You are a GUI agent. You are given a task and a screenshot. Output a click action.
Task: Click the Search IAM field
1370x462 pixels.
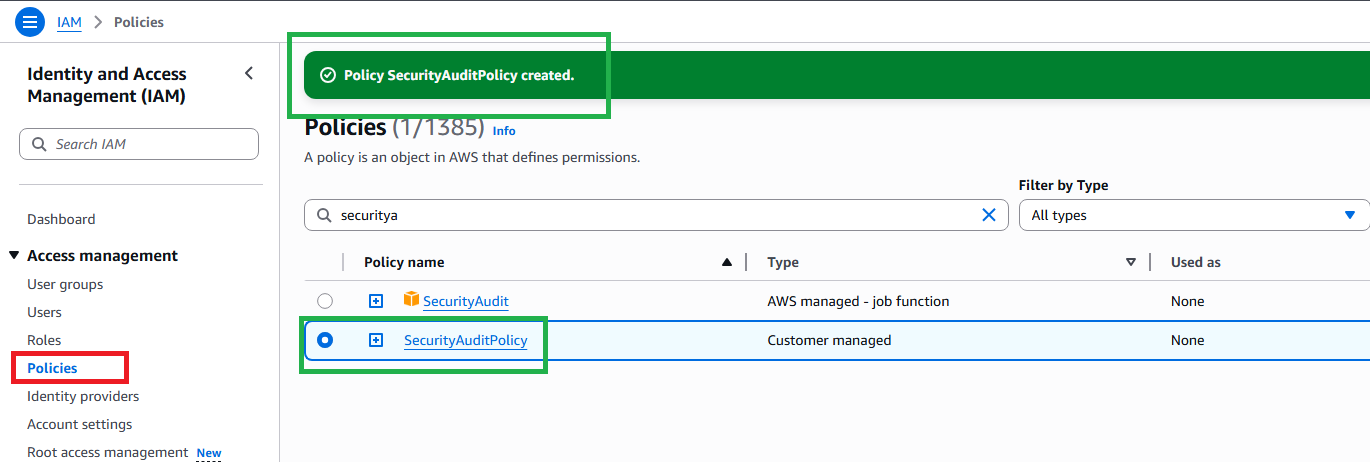(139, 144)
